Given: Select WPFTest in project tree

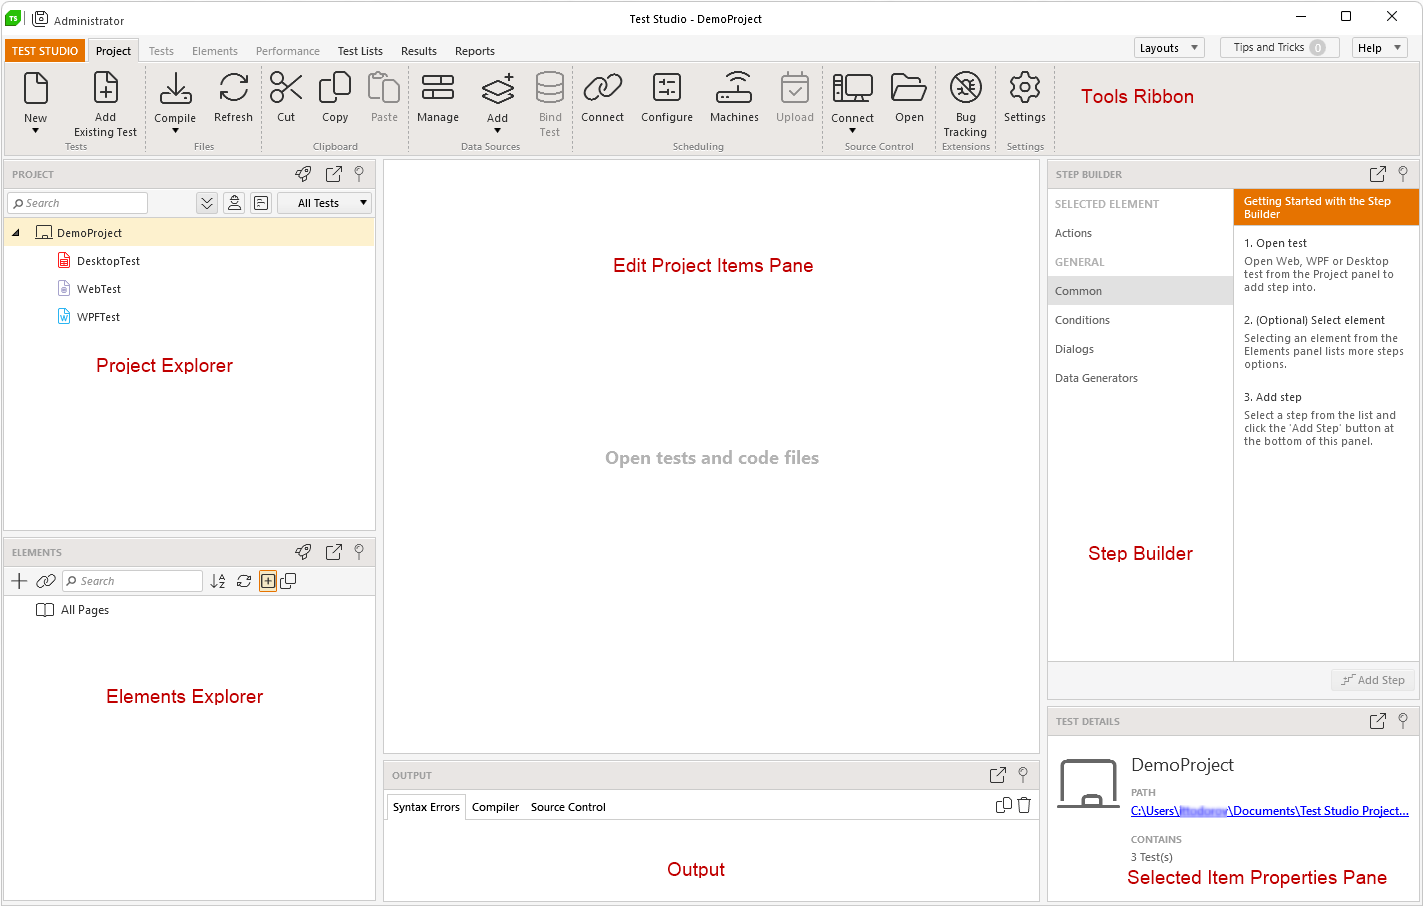Looking at the screenshot, I should [x=98, y=317].
